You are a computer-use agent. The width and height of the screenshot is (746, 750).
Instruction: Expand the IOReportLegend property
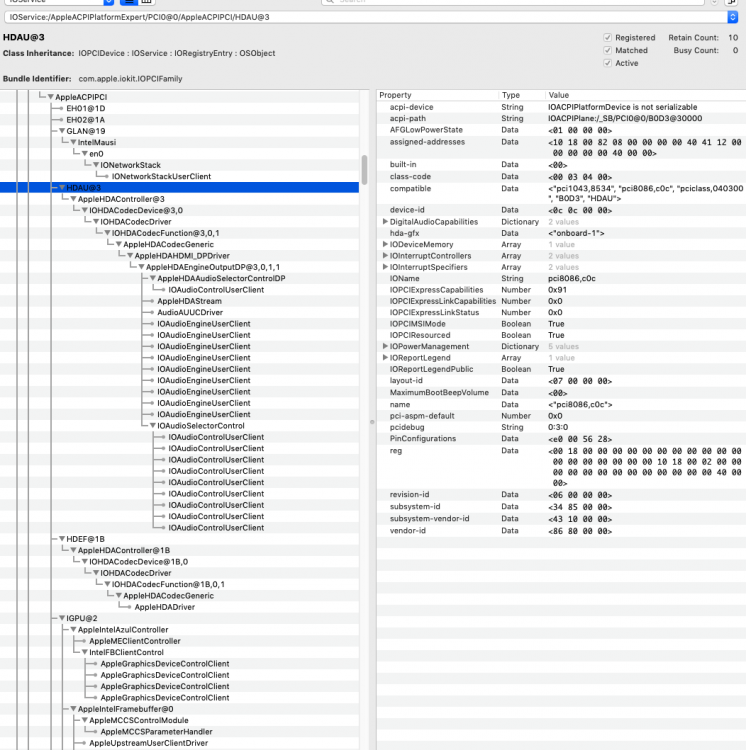click(x=385, y=358)
